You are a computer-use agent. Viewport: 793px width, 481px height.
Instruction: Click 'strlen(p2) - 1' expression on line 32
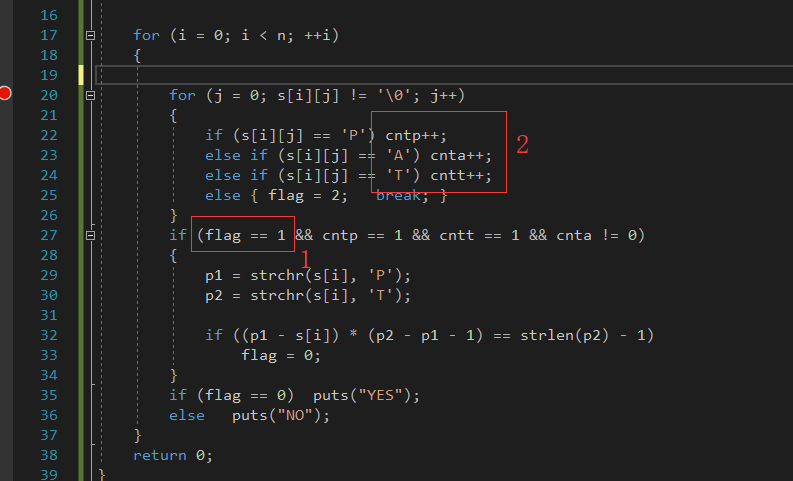pos(582,335)
